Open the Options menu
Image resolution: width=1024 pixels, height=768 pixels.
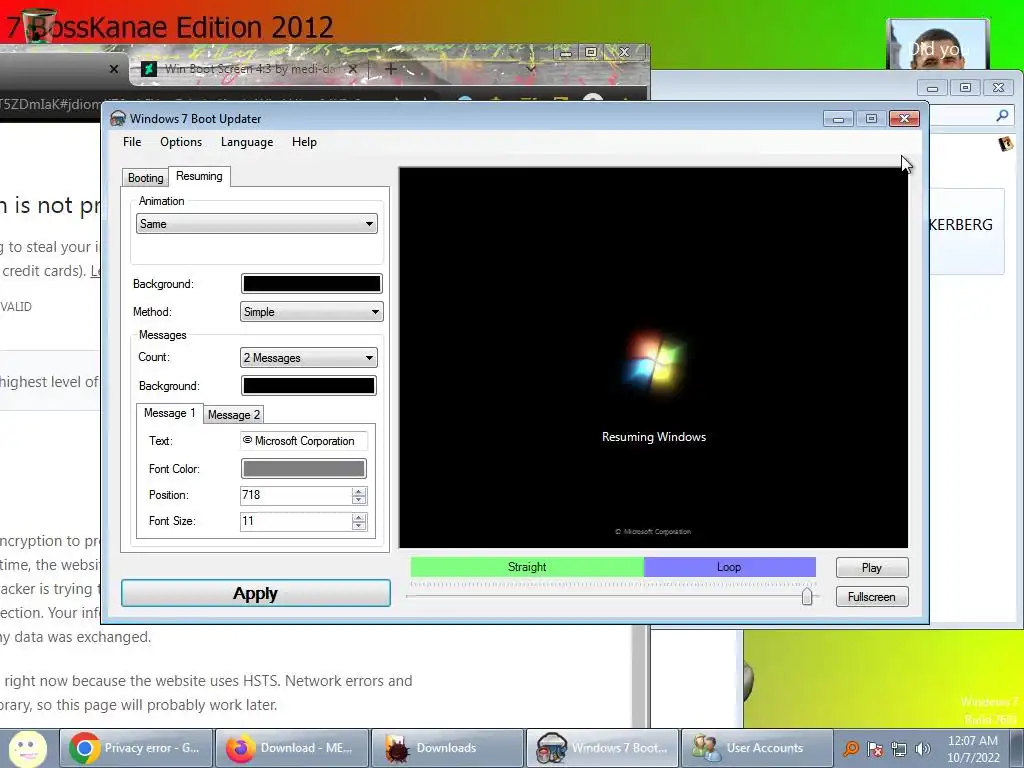181,142
